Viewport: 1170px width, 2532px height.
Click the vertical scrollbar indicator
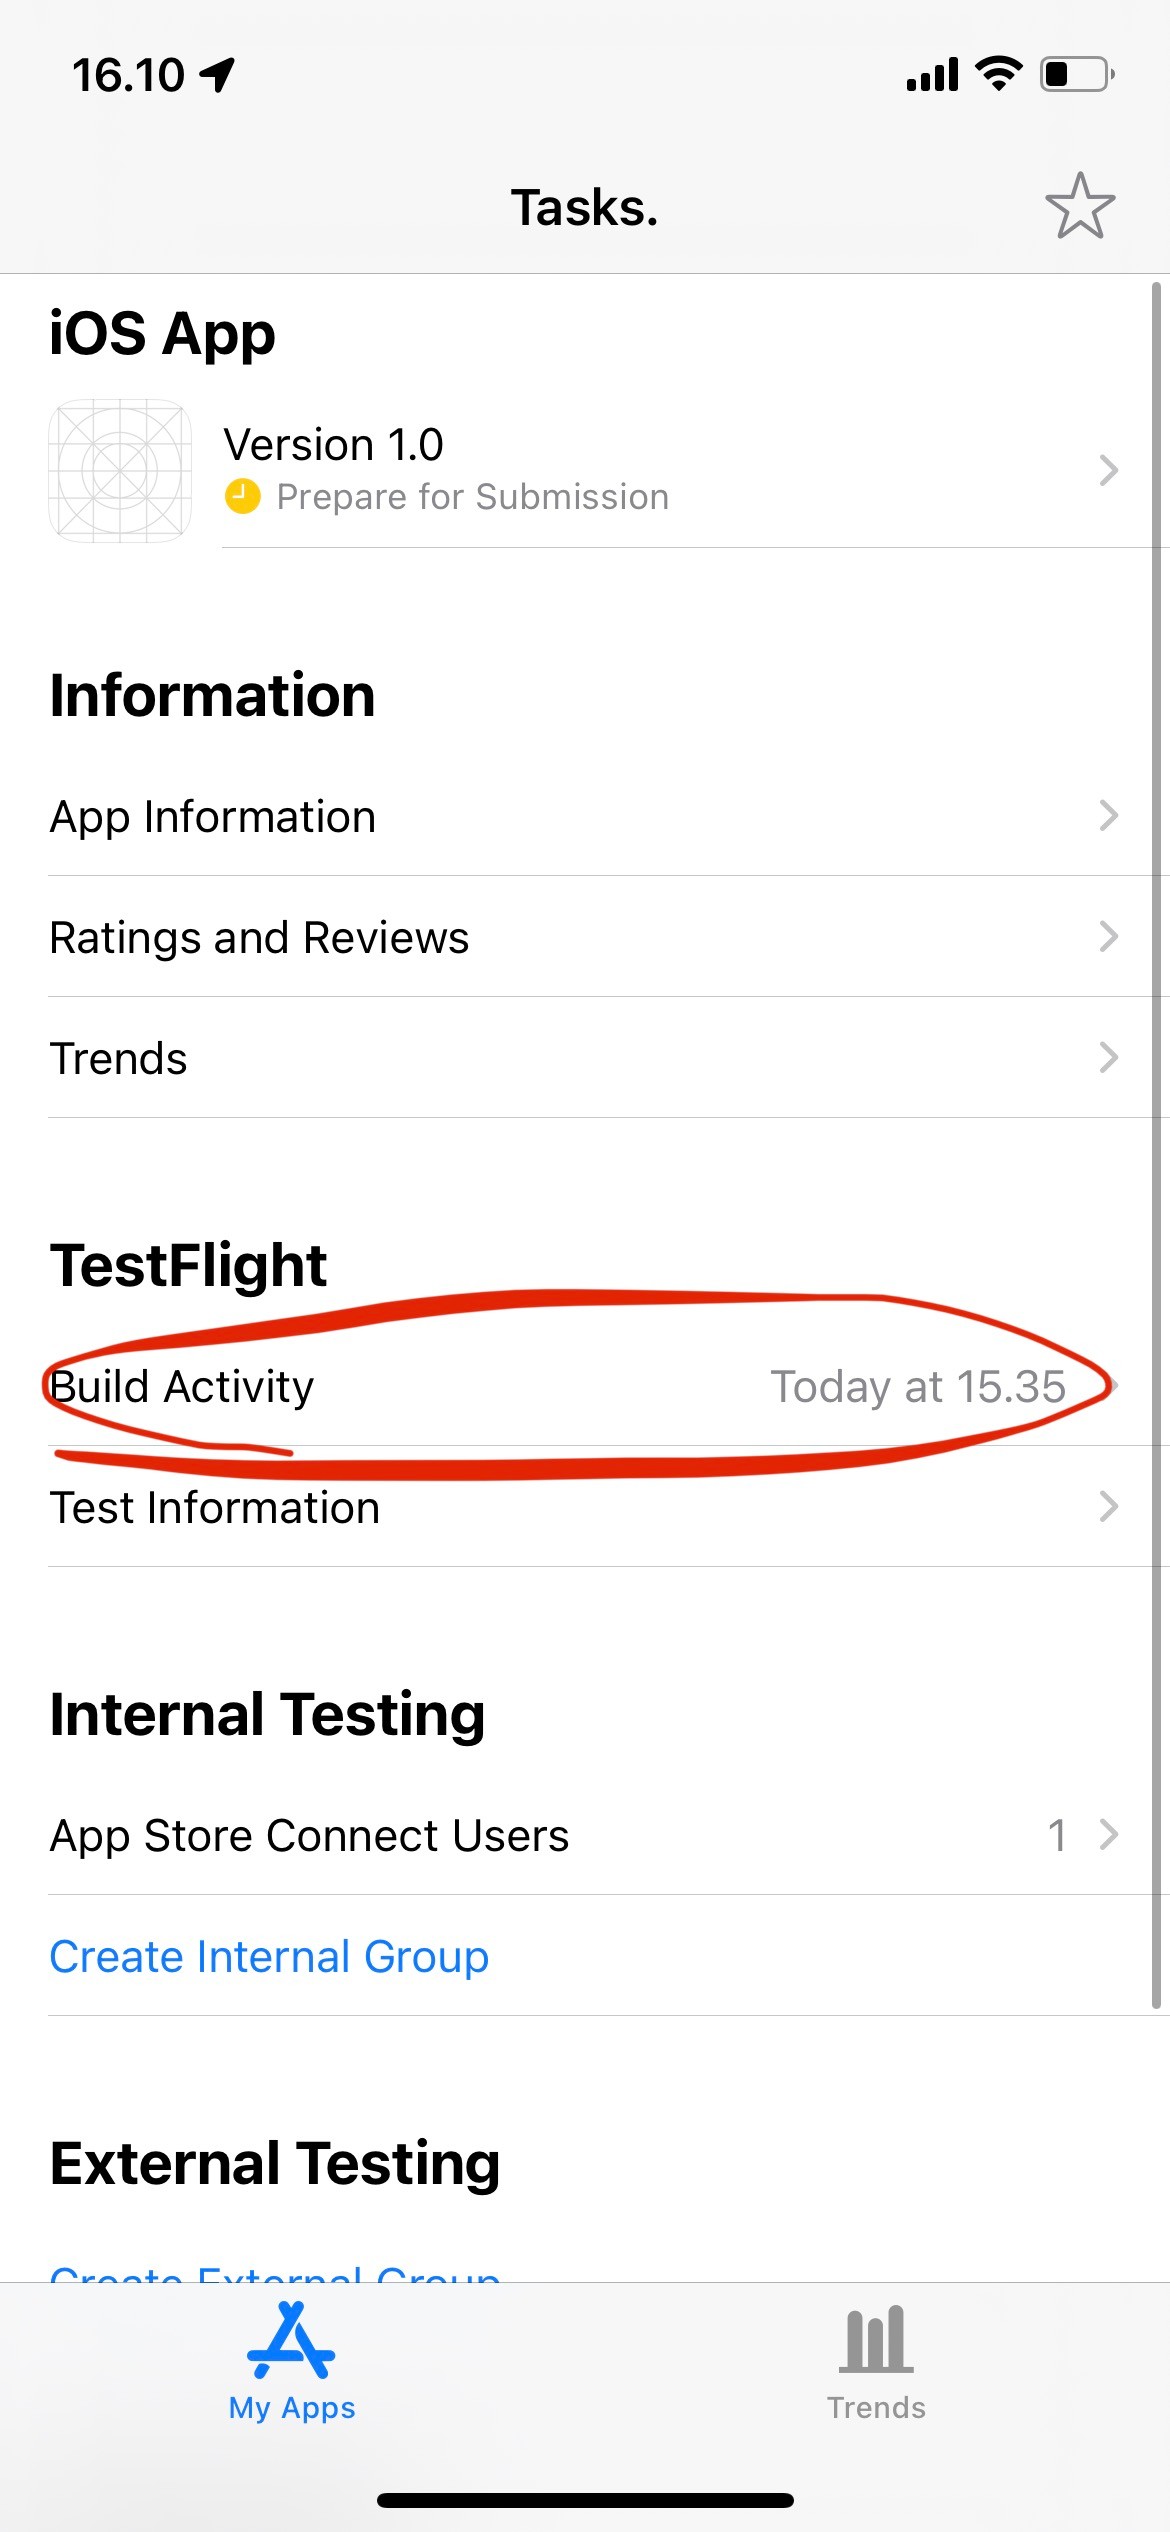pyautogui.click(x=1156, y=1140)
